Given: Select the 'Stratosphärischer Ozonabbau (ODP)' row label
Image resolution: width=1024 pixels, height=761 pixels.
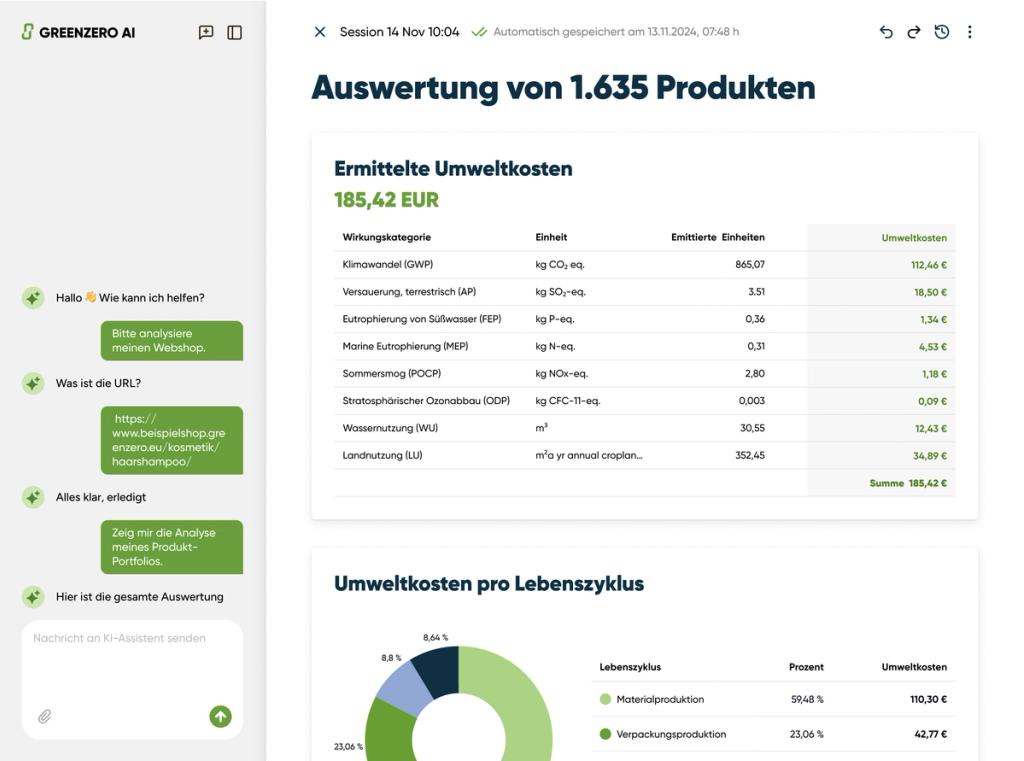Looking at the screenshot, I should tap(426, 400).
